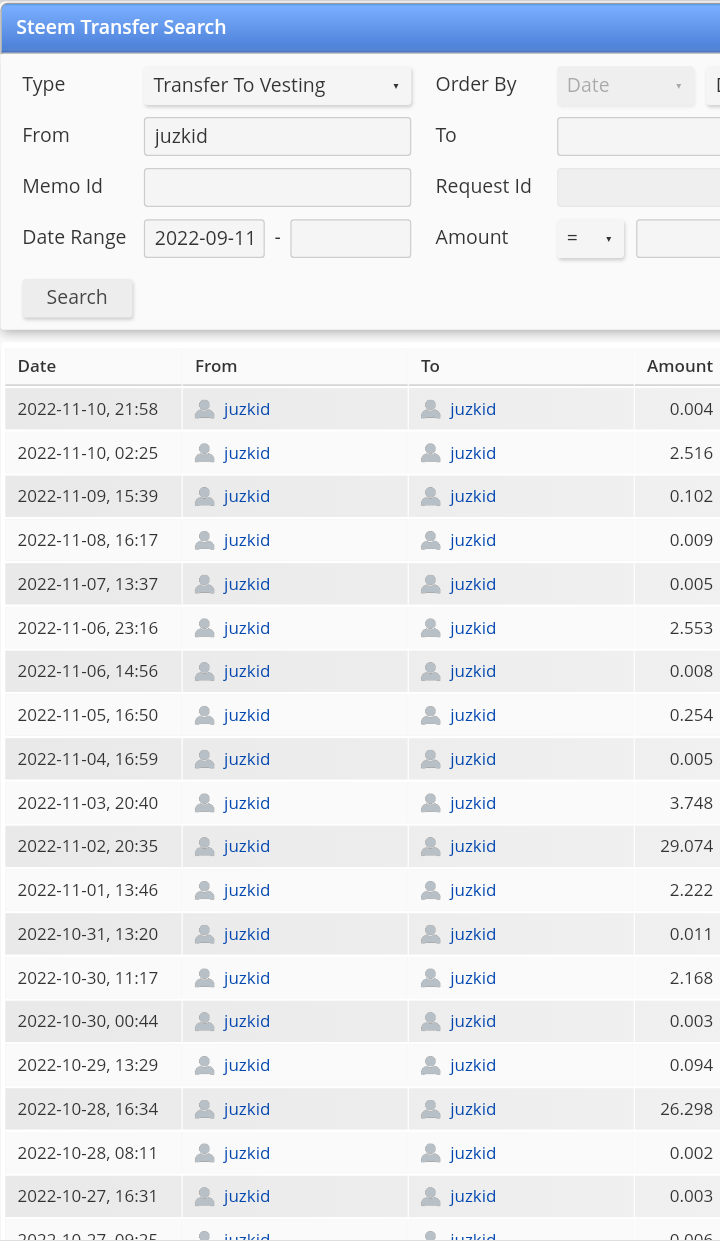The width and height of the screenshot is (720, 1244).
Task: Click the Search button
Action: coord(77,297)
